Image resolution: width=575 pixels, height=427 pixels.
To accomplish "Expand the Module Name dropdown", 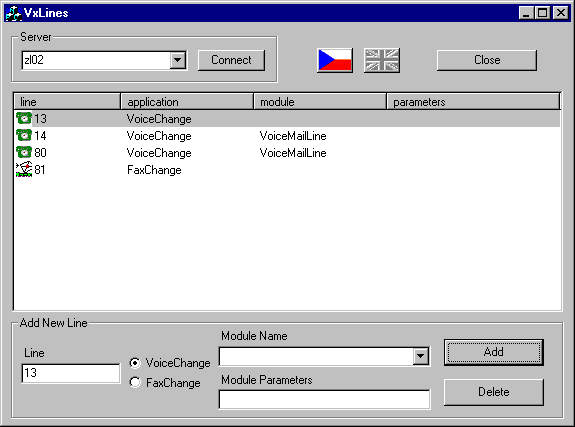I will [x=421, y=356].
